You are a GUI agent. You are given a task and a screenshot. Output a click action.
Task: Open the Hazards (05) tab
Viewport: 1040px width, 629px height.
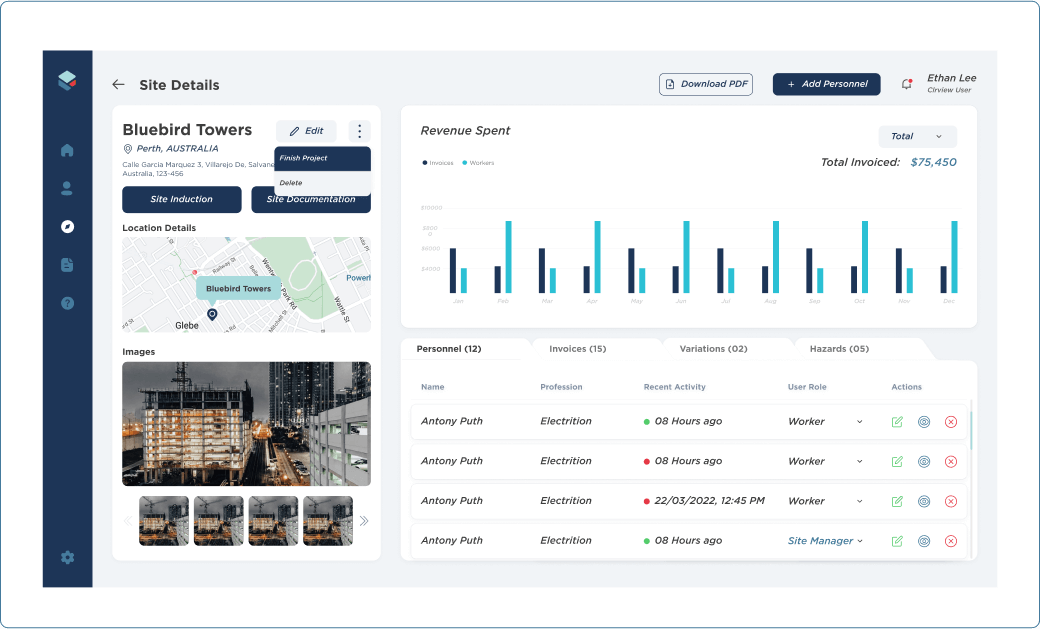click(x=838, y=349)
